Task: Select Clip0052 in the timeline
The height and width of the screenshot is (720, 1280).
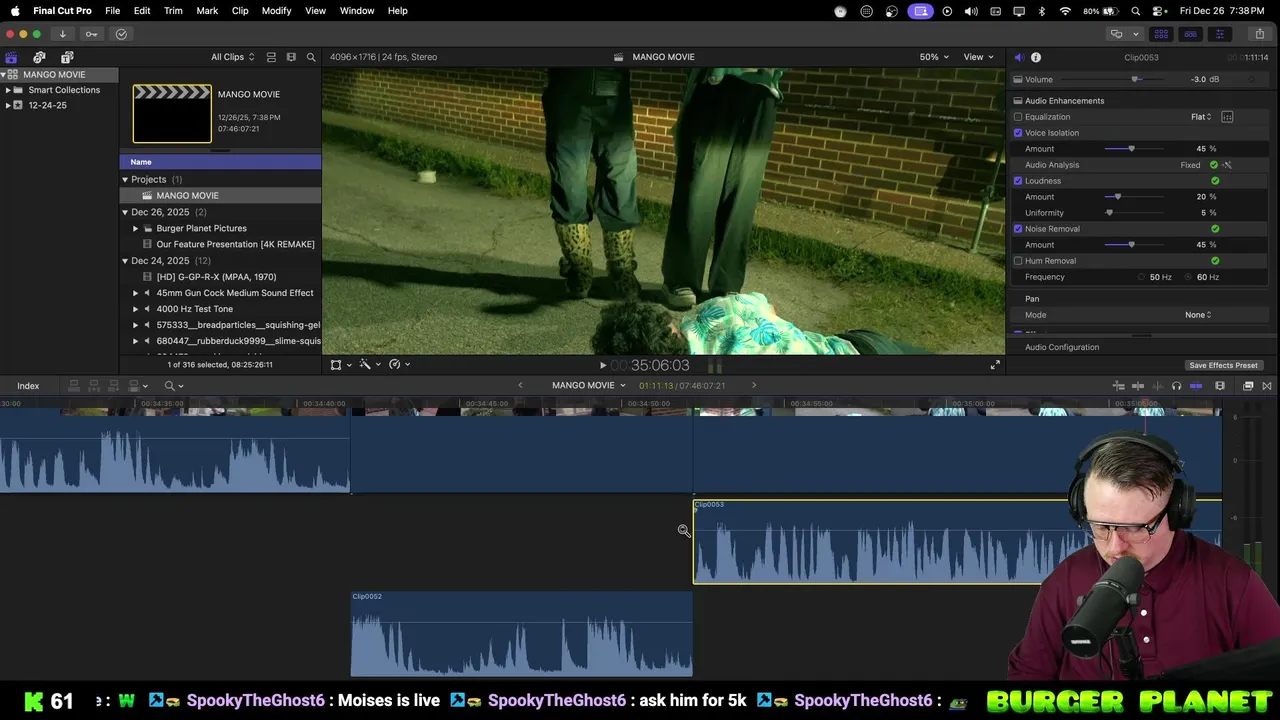Action: coord(521,634)
